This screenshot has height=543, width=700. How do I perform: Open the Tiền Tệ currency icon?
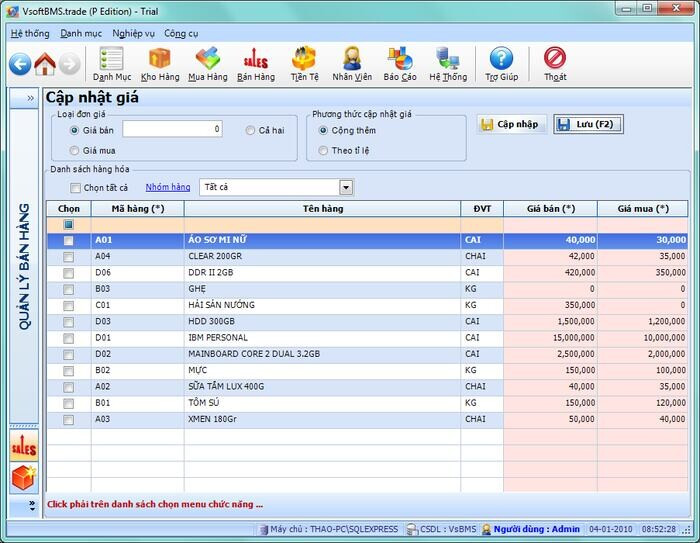(304, 64)
